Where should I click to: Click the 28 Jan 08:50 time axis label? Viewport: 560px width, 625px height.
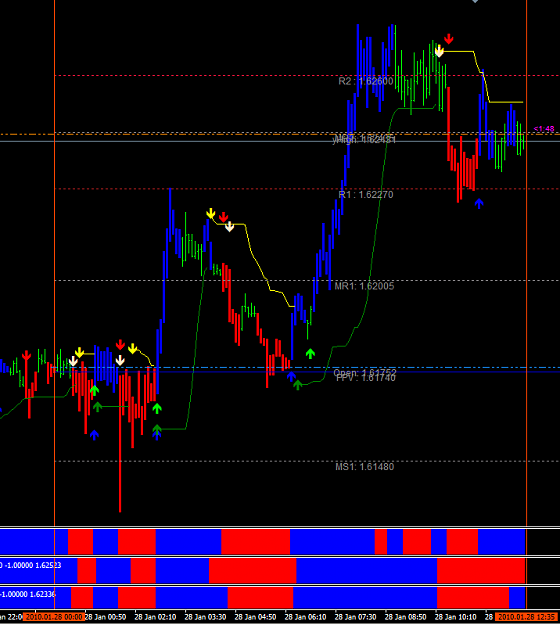coord(405,617)
